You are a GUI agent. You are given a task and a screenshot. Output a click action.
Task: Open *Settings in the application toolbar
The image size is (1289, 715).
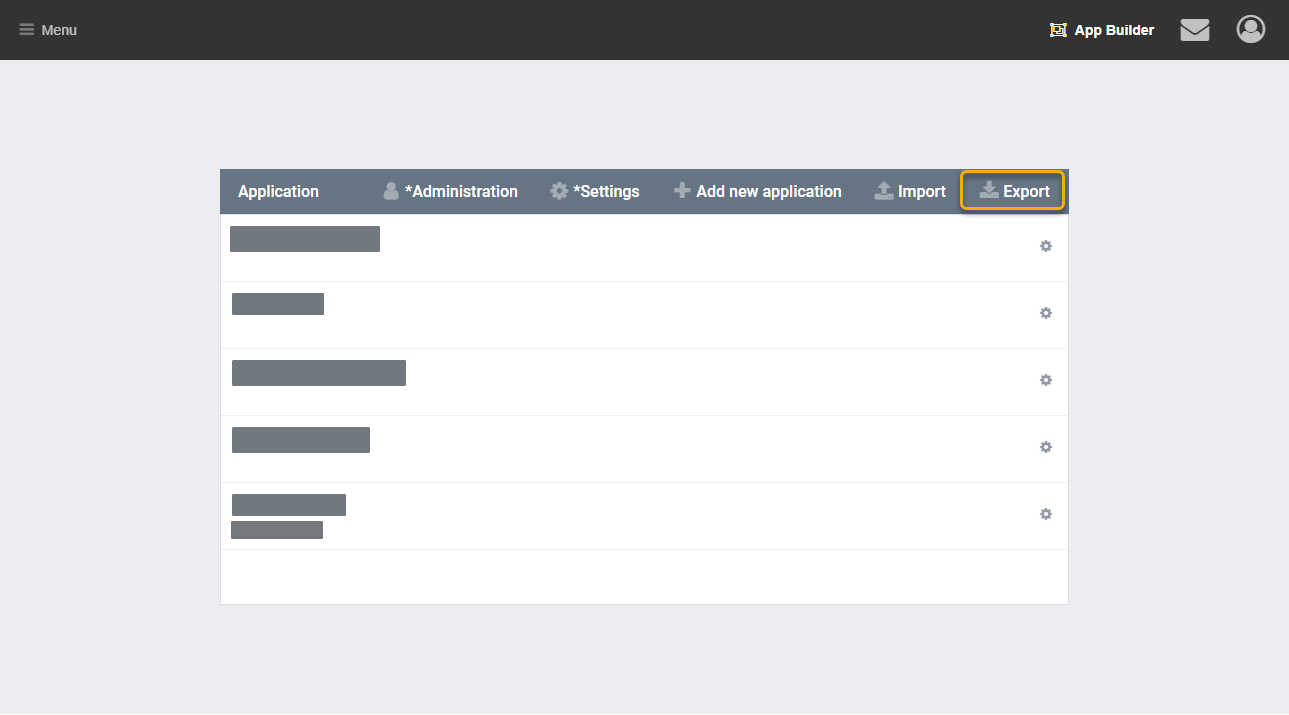595,191
